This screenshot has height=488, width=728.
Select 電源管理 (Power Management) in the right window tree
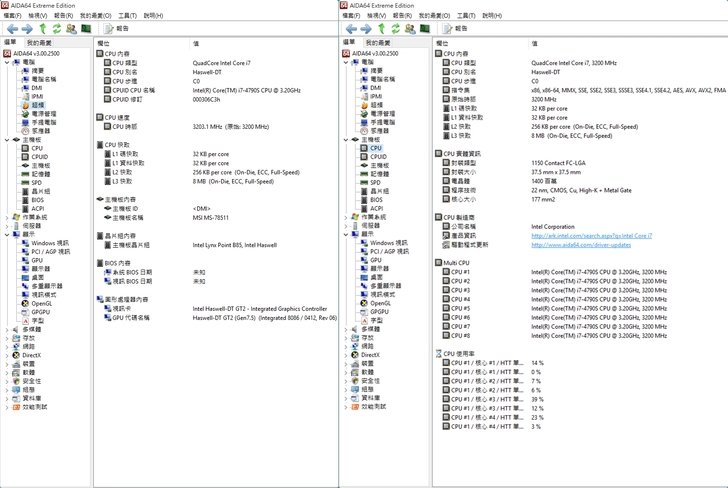[383, 114]
